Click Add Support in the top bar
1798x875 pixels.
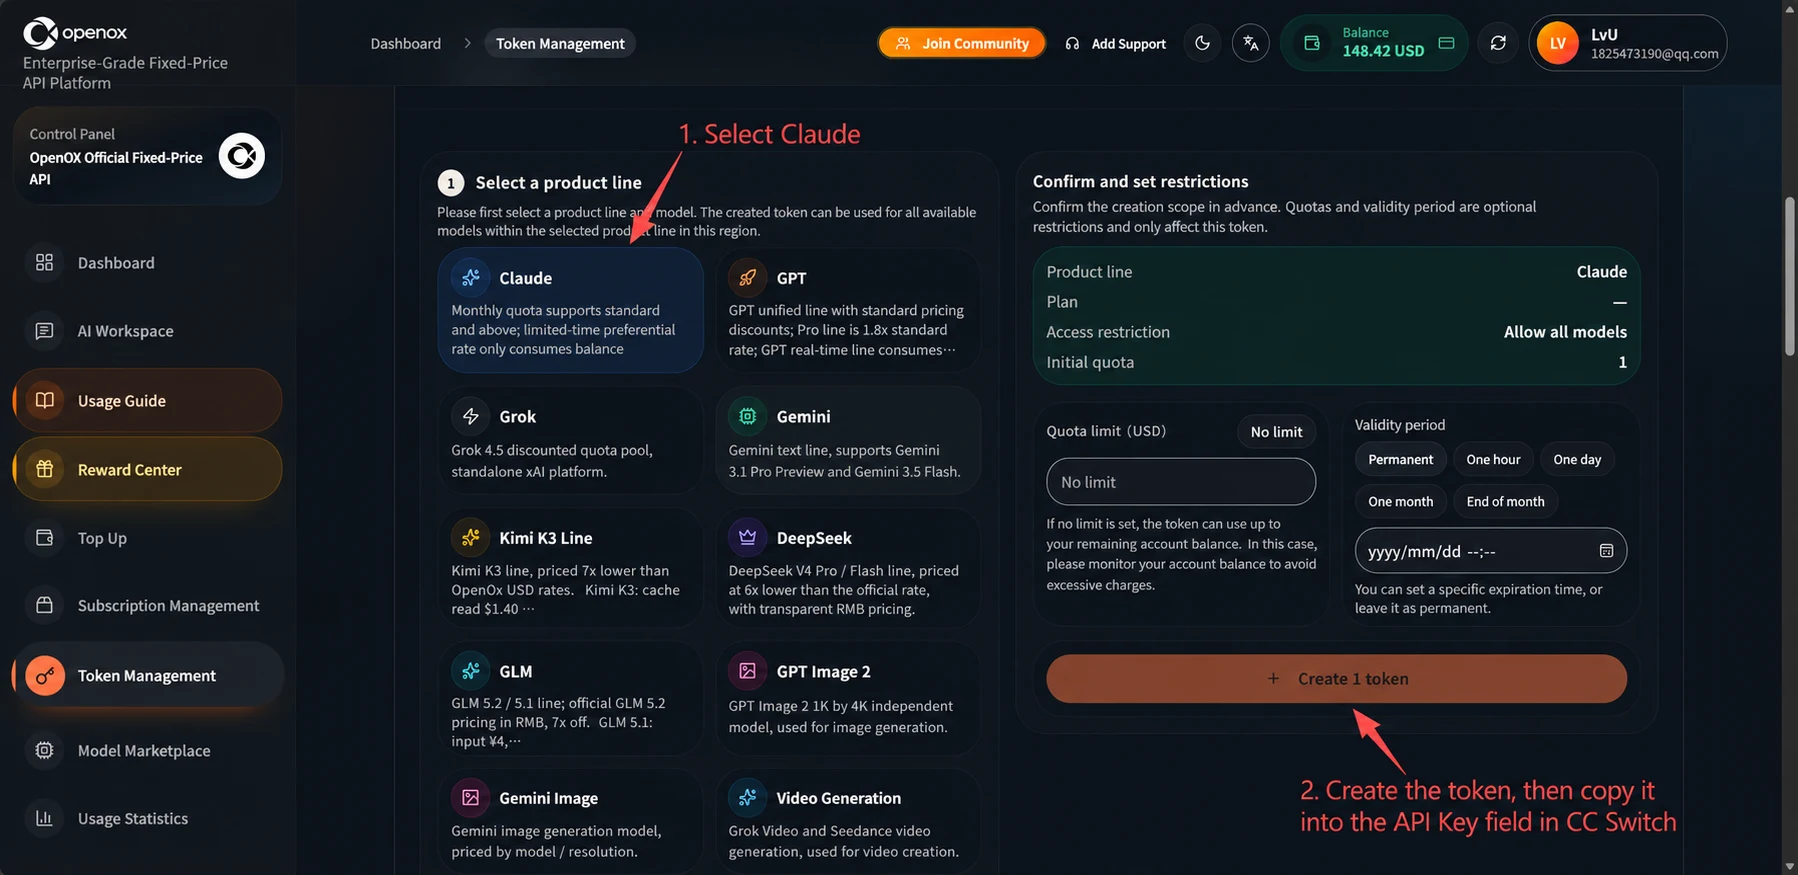(x=1116, y=43)
